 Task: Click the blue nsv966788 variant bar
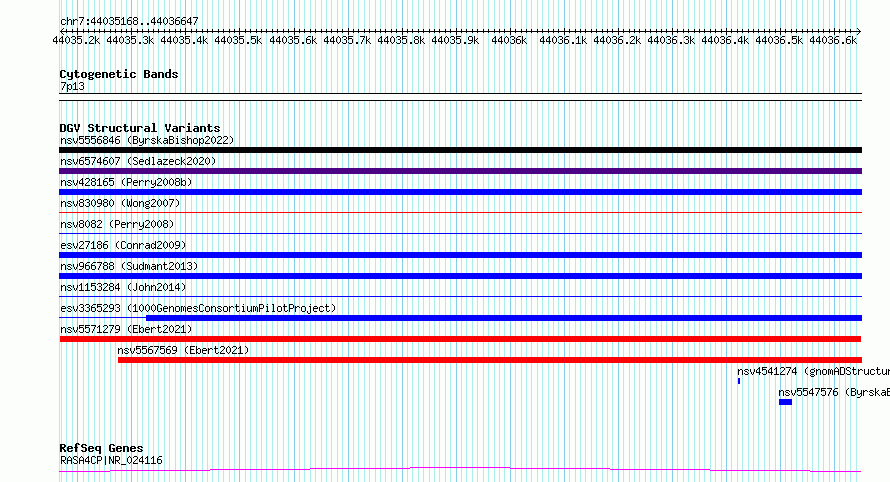(x=460, y=276)
